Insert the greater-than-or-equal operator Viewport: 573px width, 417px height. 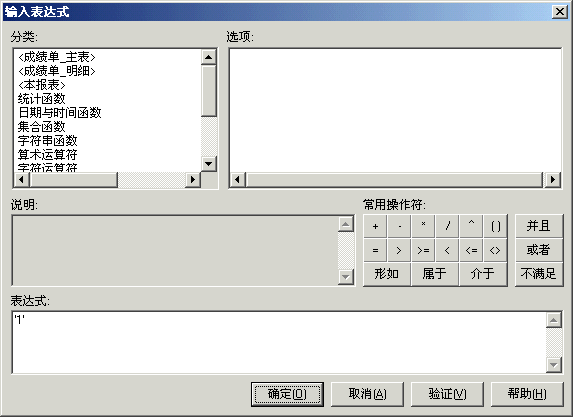coord(423,251)
